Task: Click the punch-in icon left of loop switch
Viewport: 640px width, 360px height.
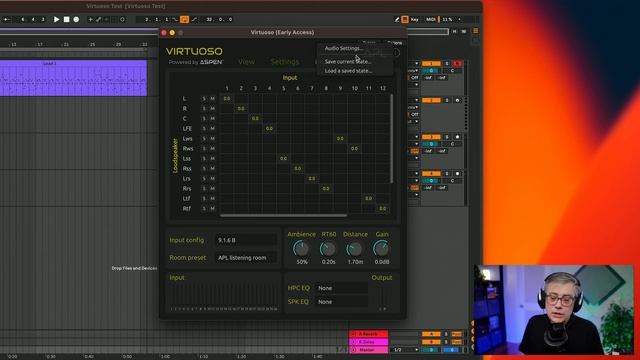Action: (x=175, y=19)
